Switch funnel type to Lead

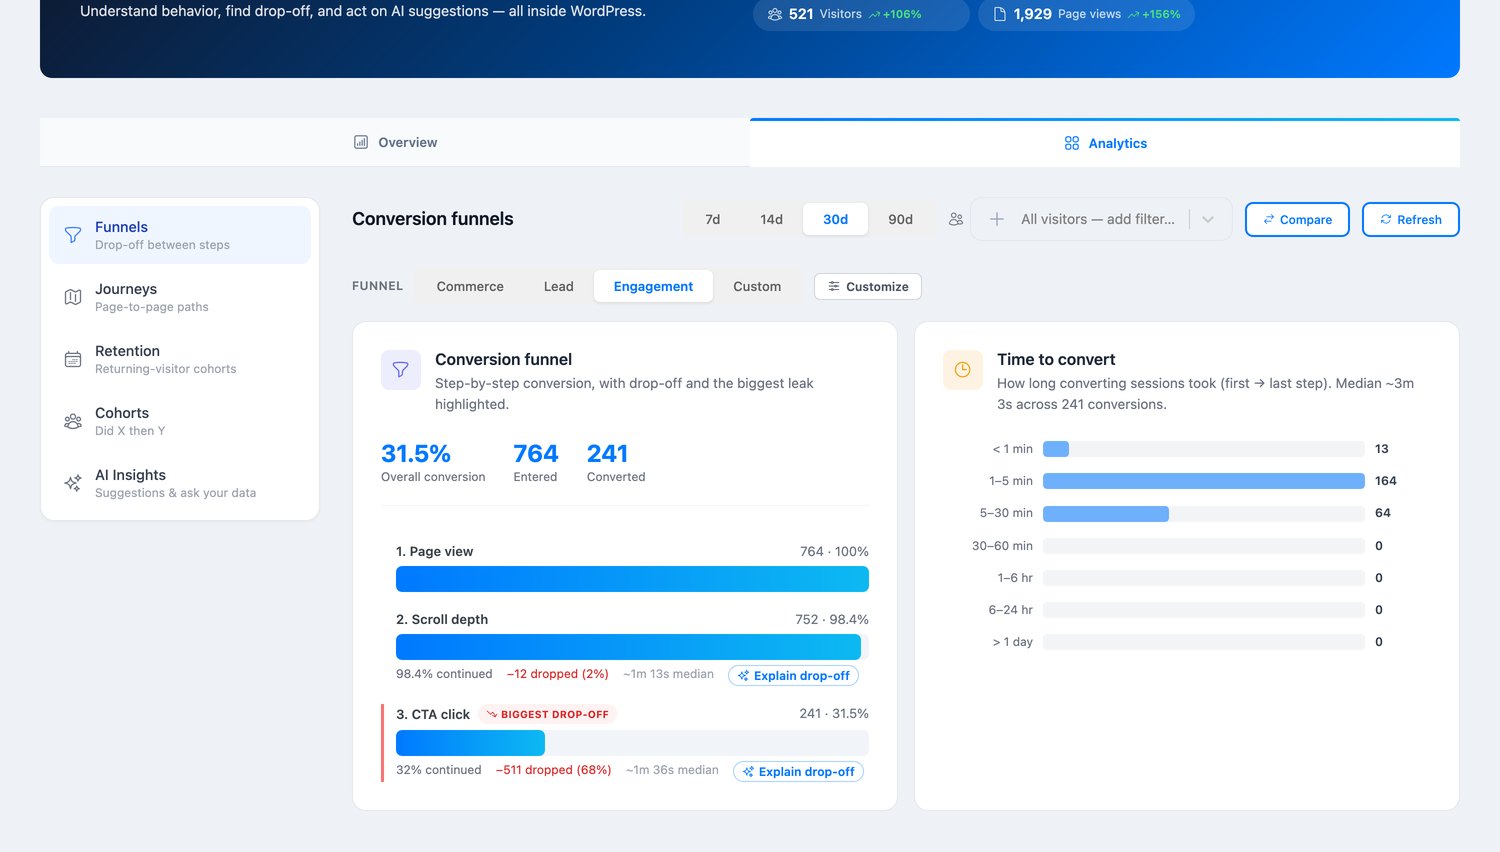[559, 286]
